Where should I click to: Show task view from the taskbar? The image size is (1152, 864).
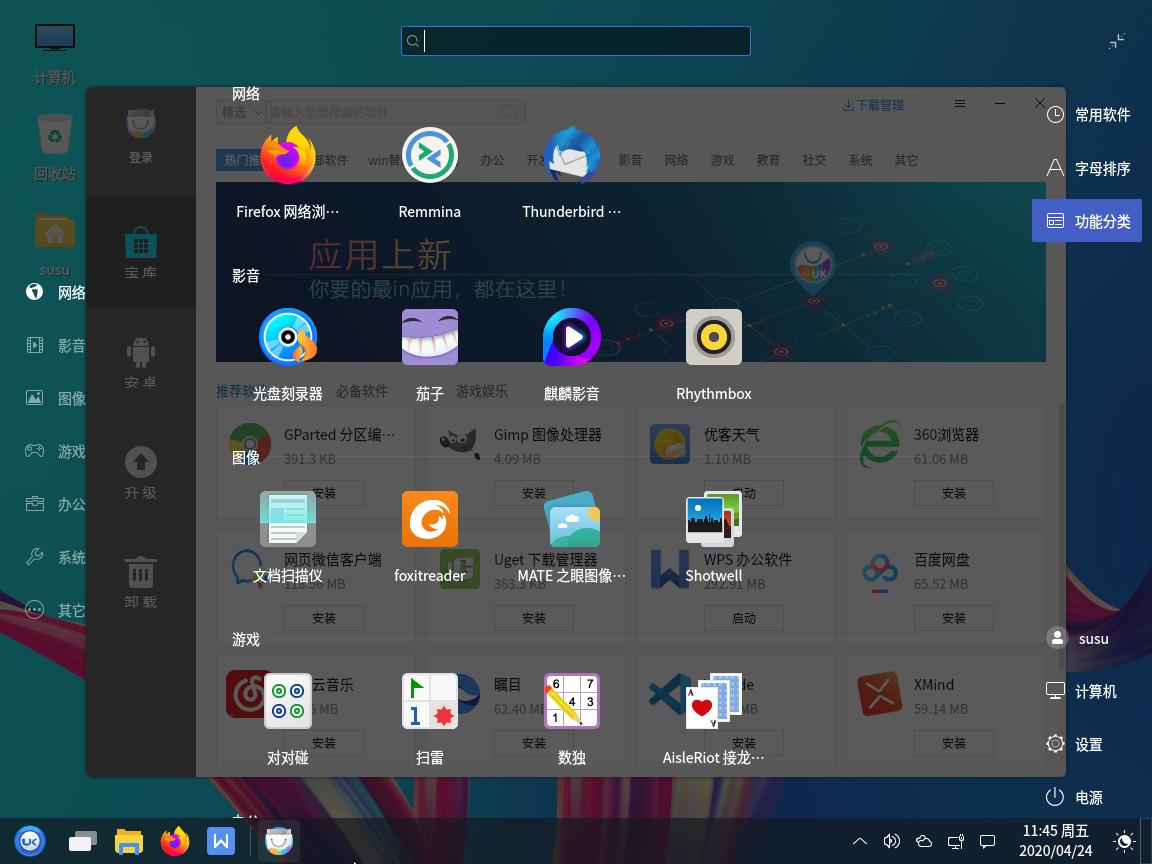(83, 841)
